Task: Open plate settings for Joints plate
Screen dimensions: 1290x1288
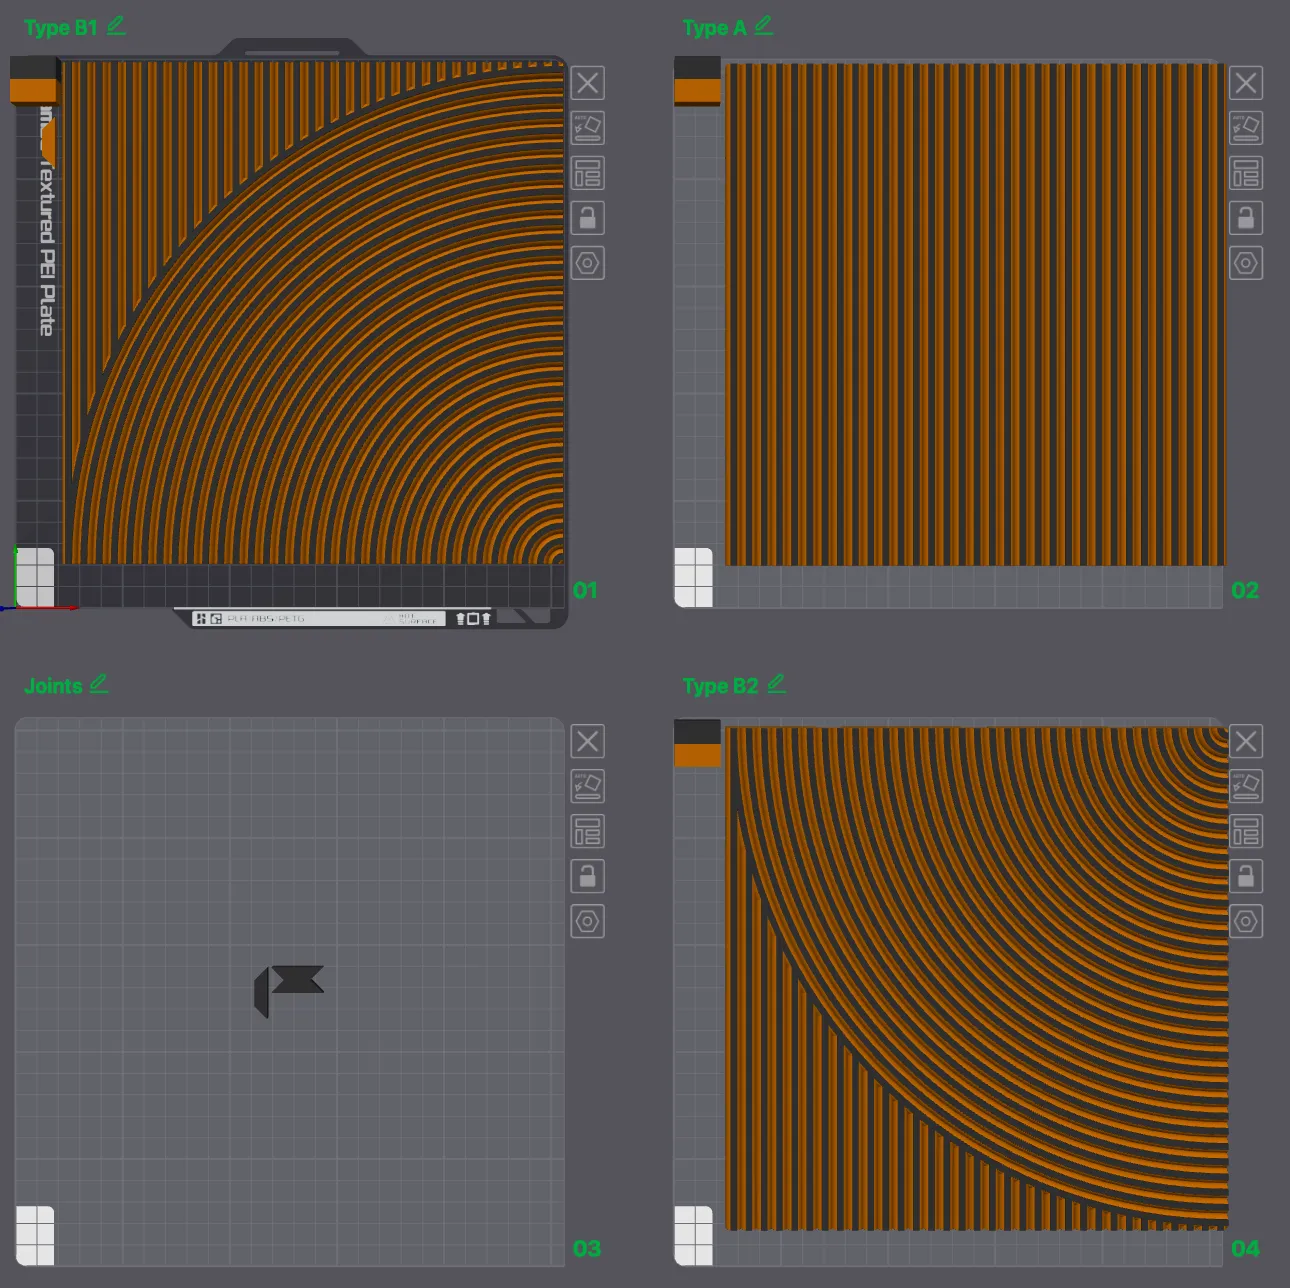Action: [x=587, y=921]
